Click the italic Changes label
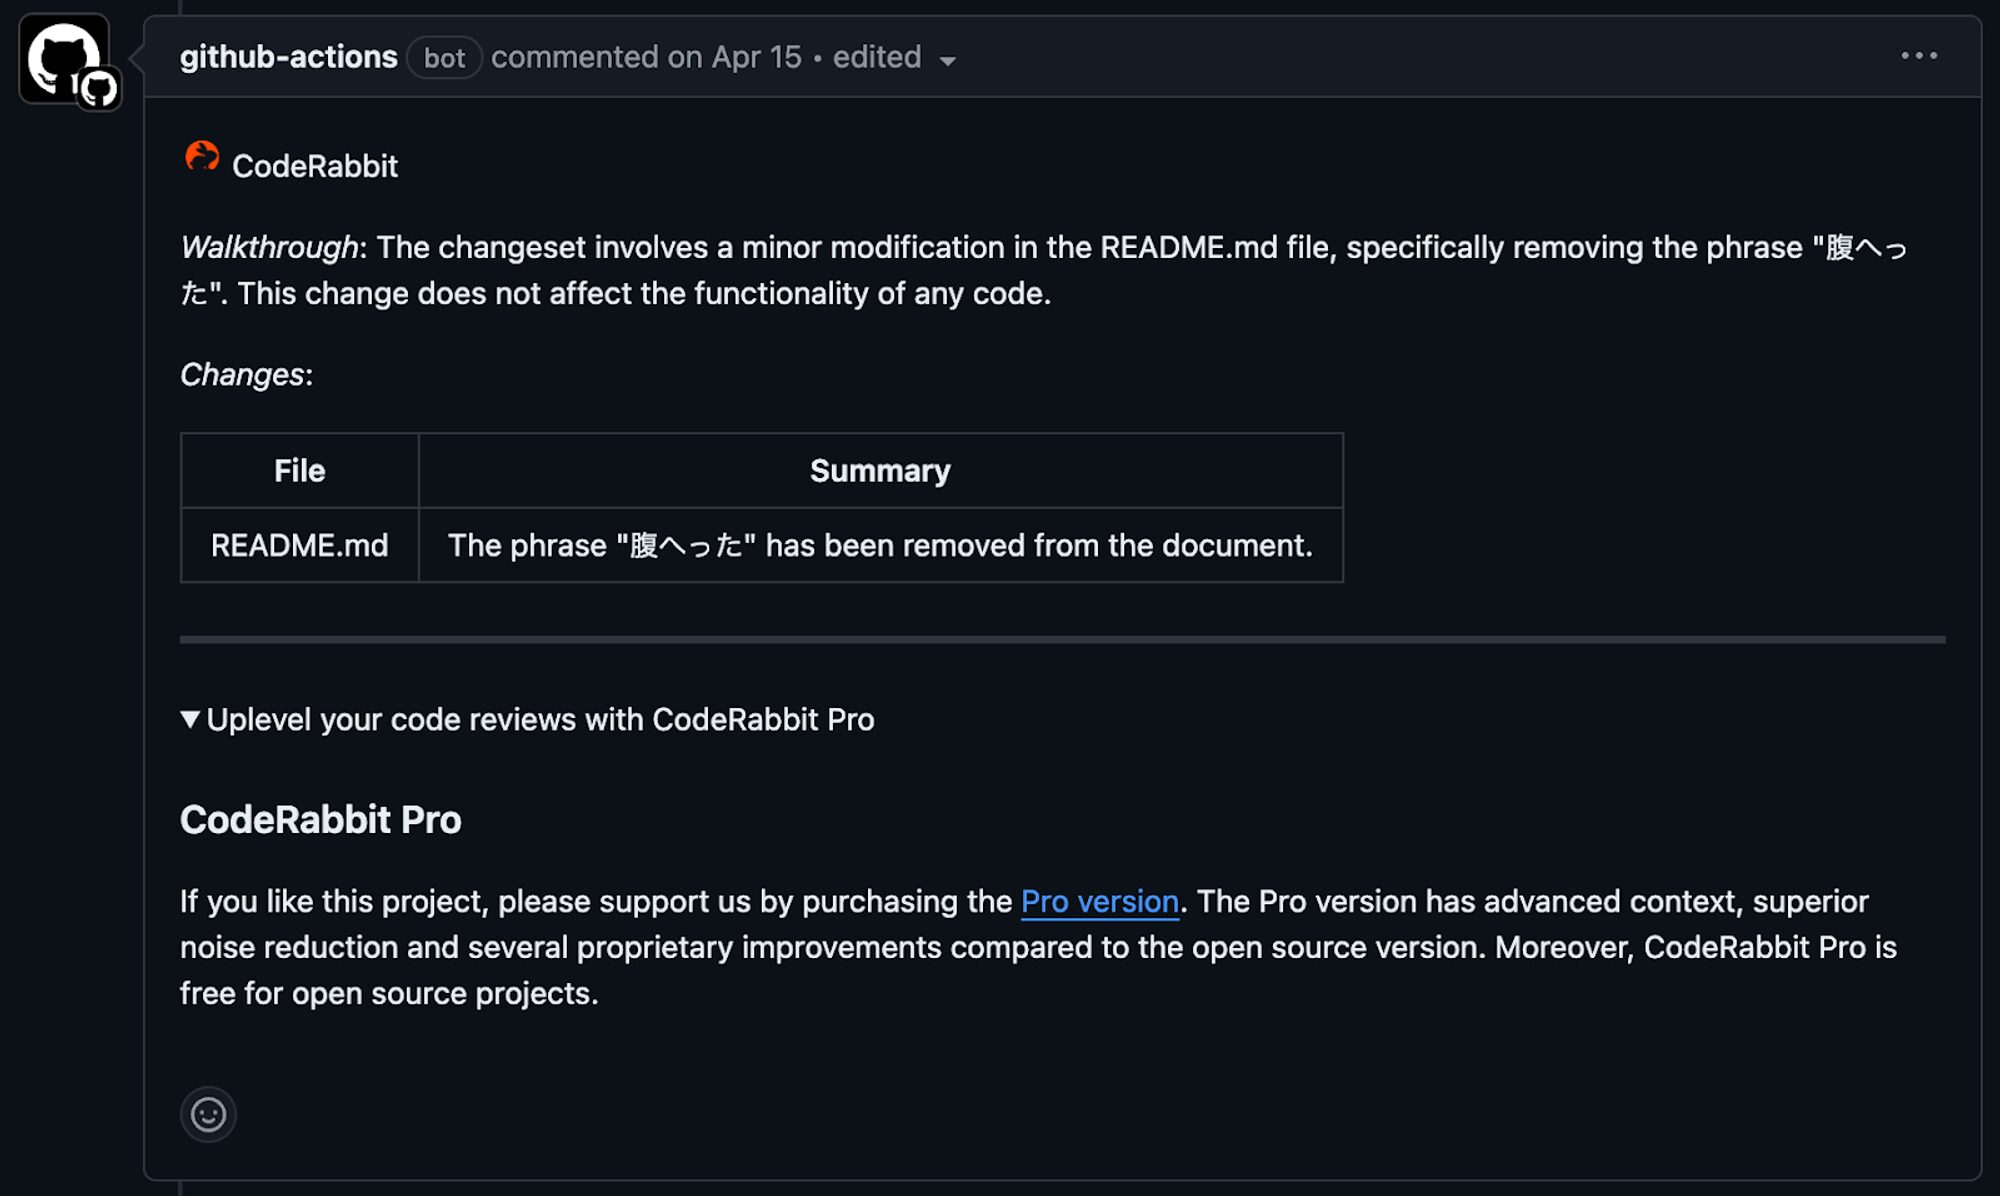The image size is (2000, 1196). [x=242, y=374]
